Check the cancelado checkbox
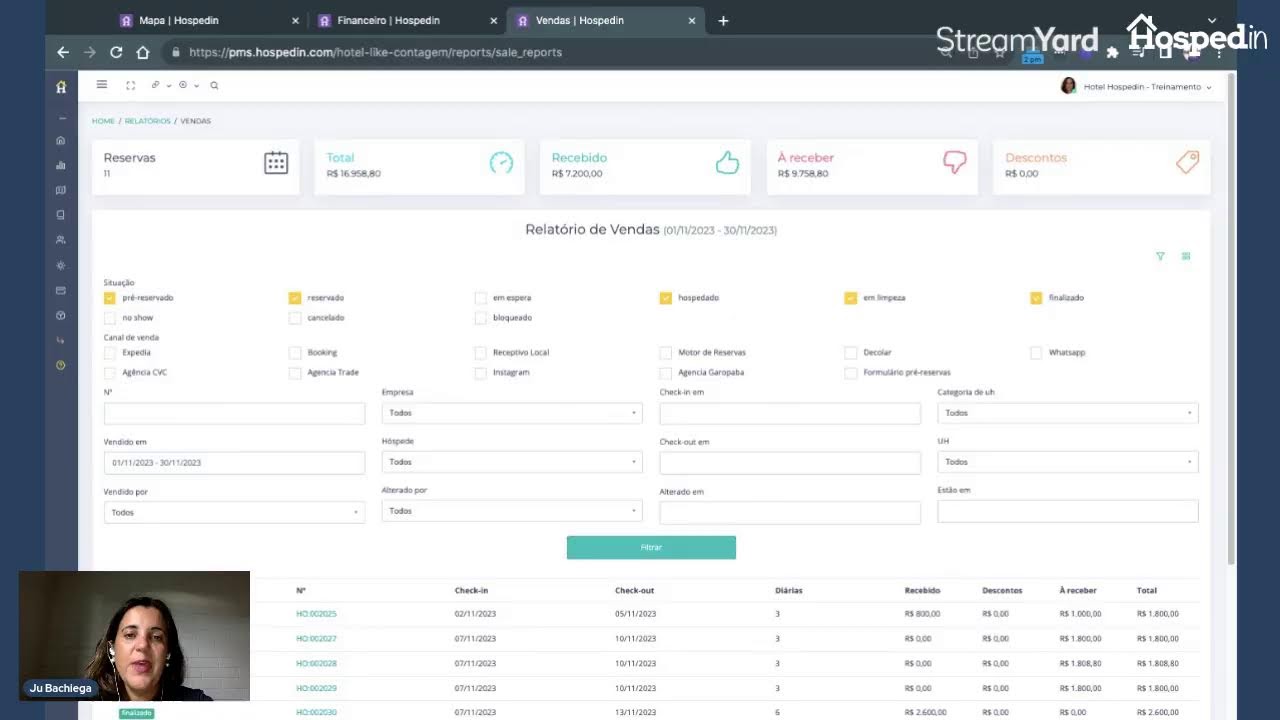1280x720 pixels. [x=295, y=318]
